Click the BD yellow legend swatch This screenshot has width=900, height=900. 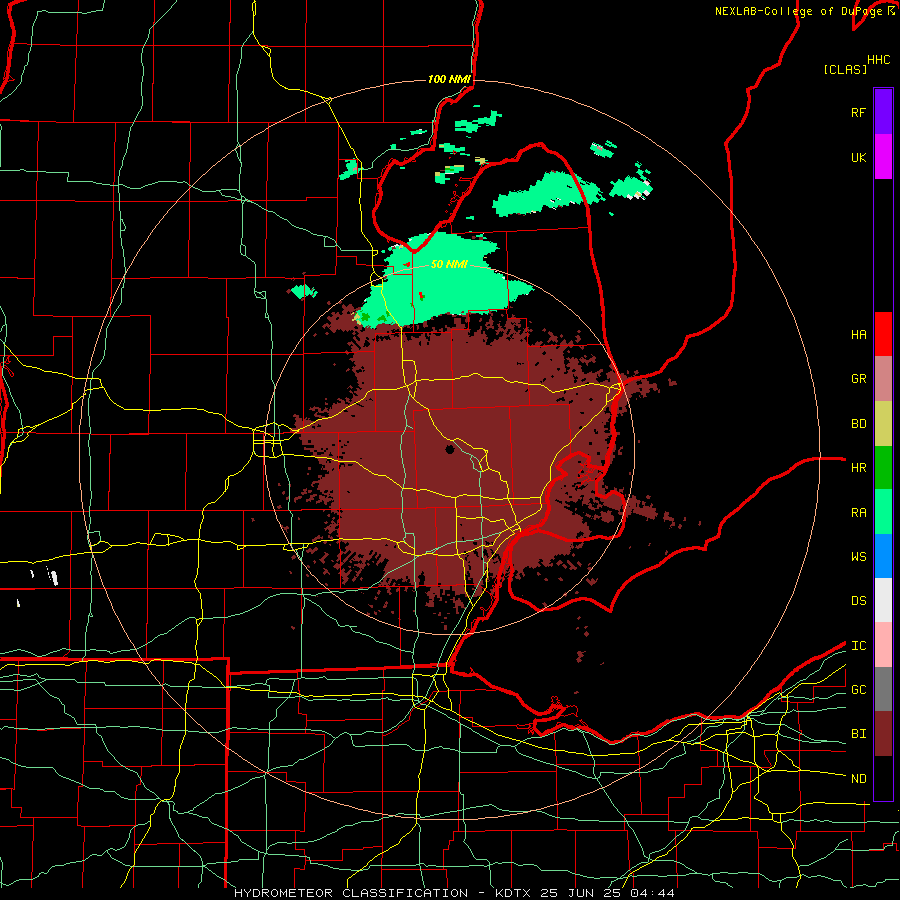[883, 423]
